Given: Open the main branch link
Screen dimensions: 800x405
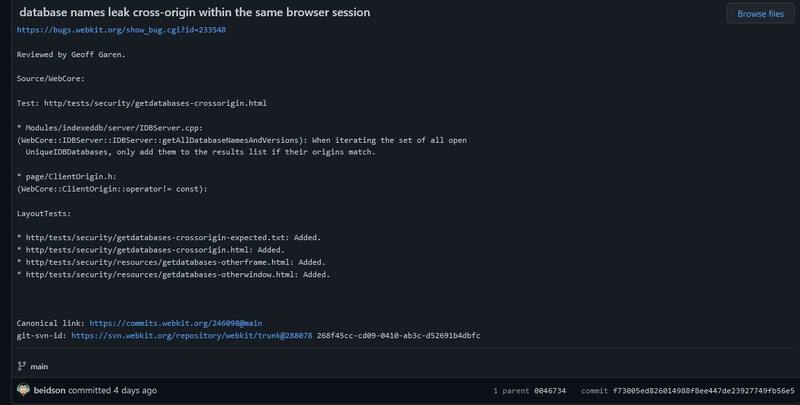Looking at the screenshot, I should pos(39,366).
